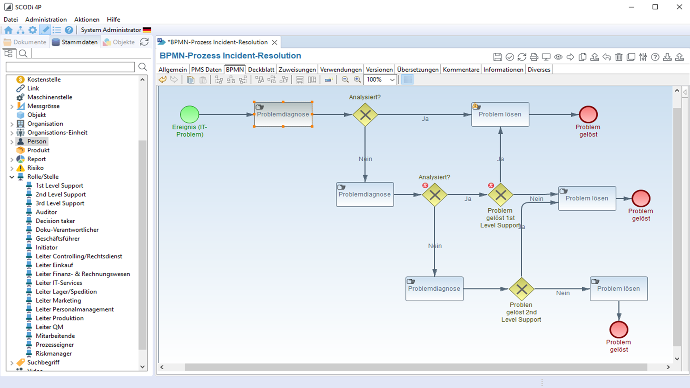The width and height of the screenshot is (690, 388).
Task: Open the Datei menu
Action: [x=11, y=19]
